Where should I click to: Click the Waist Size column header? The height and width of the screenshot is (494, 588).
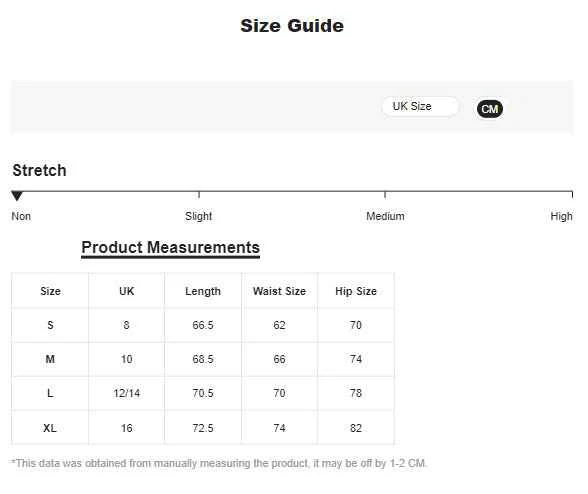click(x=279, y=291)
